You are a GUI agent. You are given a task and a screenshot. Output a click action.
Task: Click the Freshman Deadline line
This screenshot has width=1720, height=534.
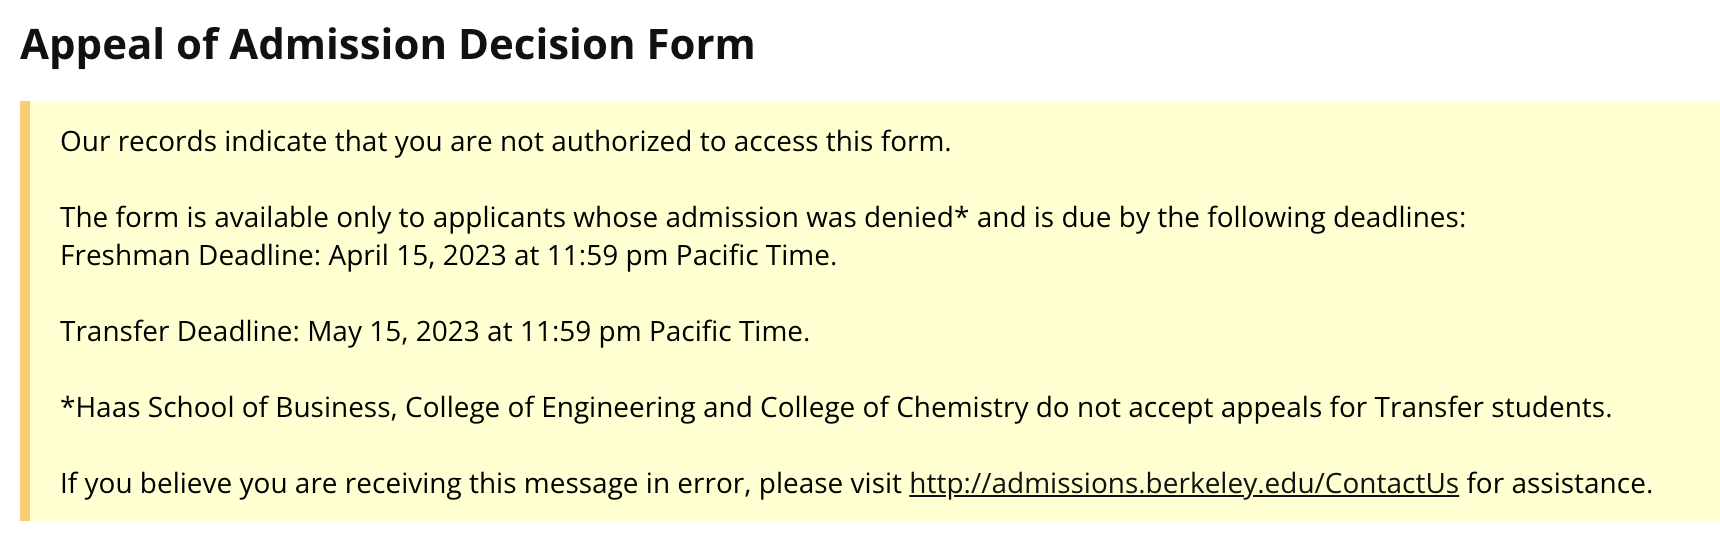click(448, 256)
